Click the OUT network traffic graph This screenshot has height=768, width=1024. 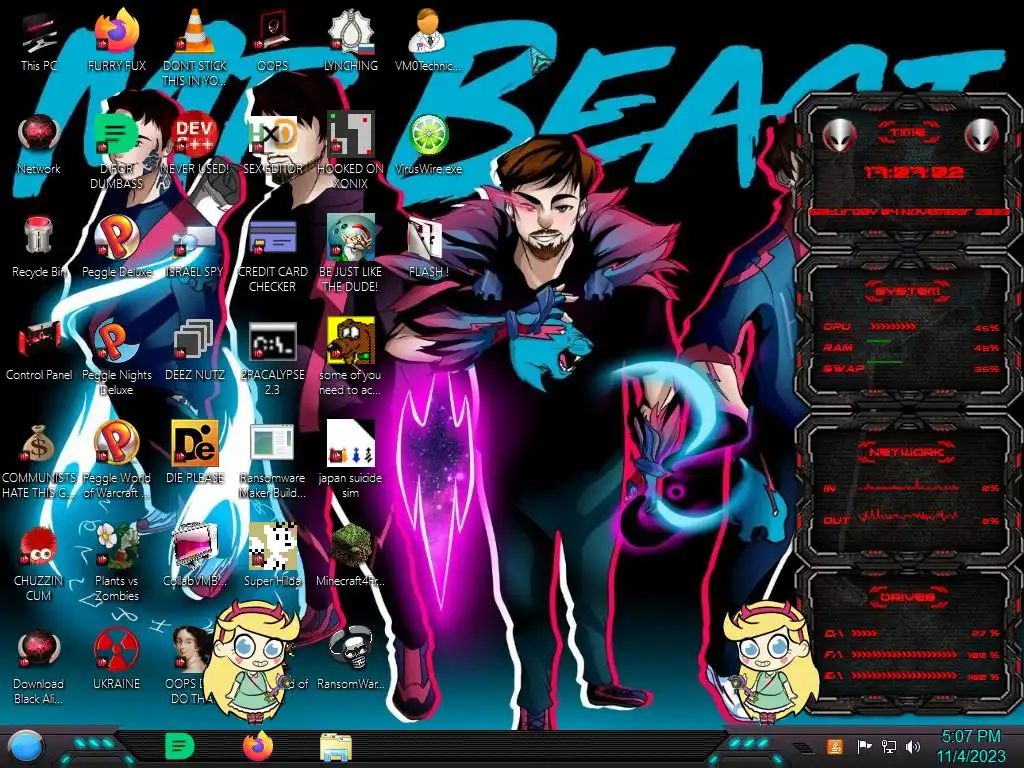click(908, 516)
